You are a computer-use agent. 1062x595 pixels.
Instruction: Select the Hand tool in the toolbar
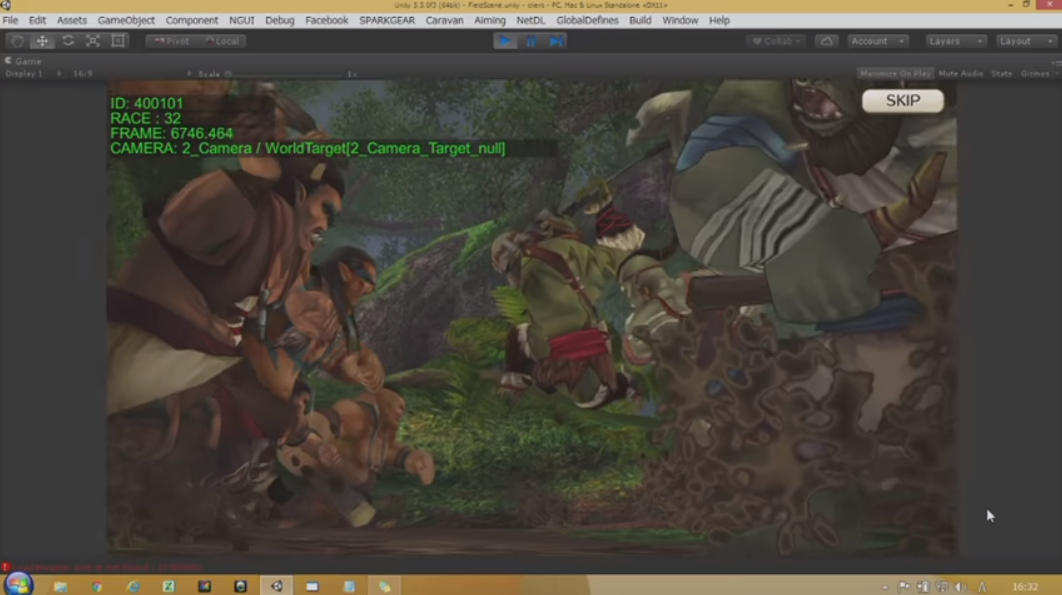tap(17, 41)
